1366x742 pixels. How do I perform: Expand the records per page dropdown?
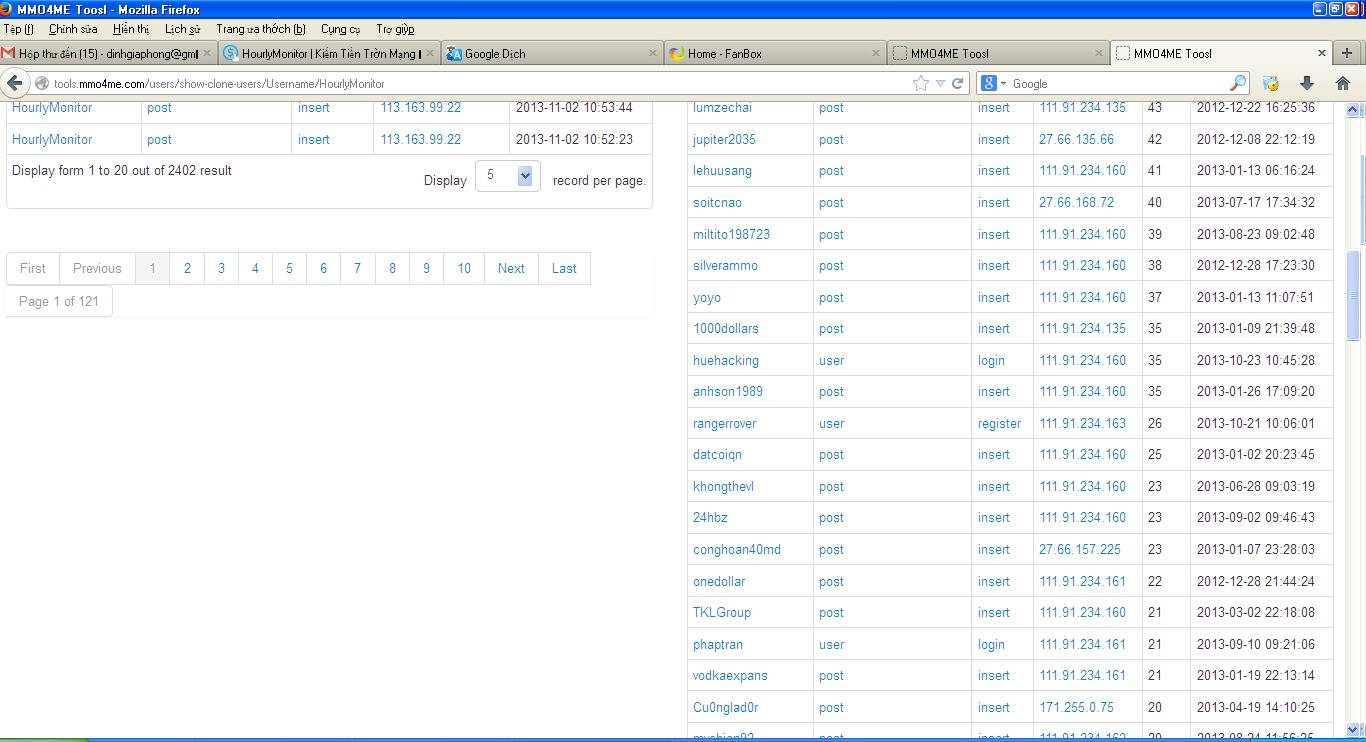tap(525, 176)
